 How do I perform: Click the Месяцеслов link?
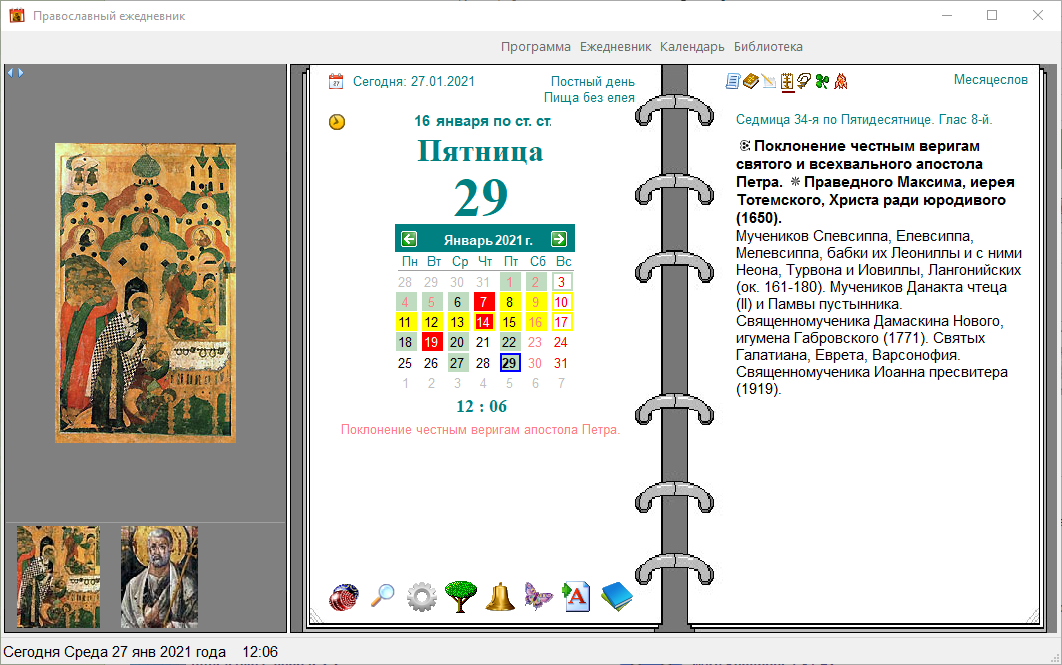(x=990, y=80)
